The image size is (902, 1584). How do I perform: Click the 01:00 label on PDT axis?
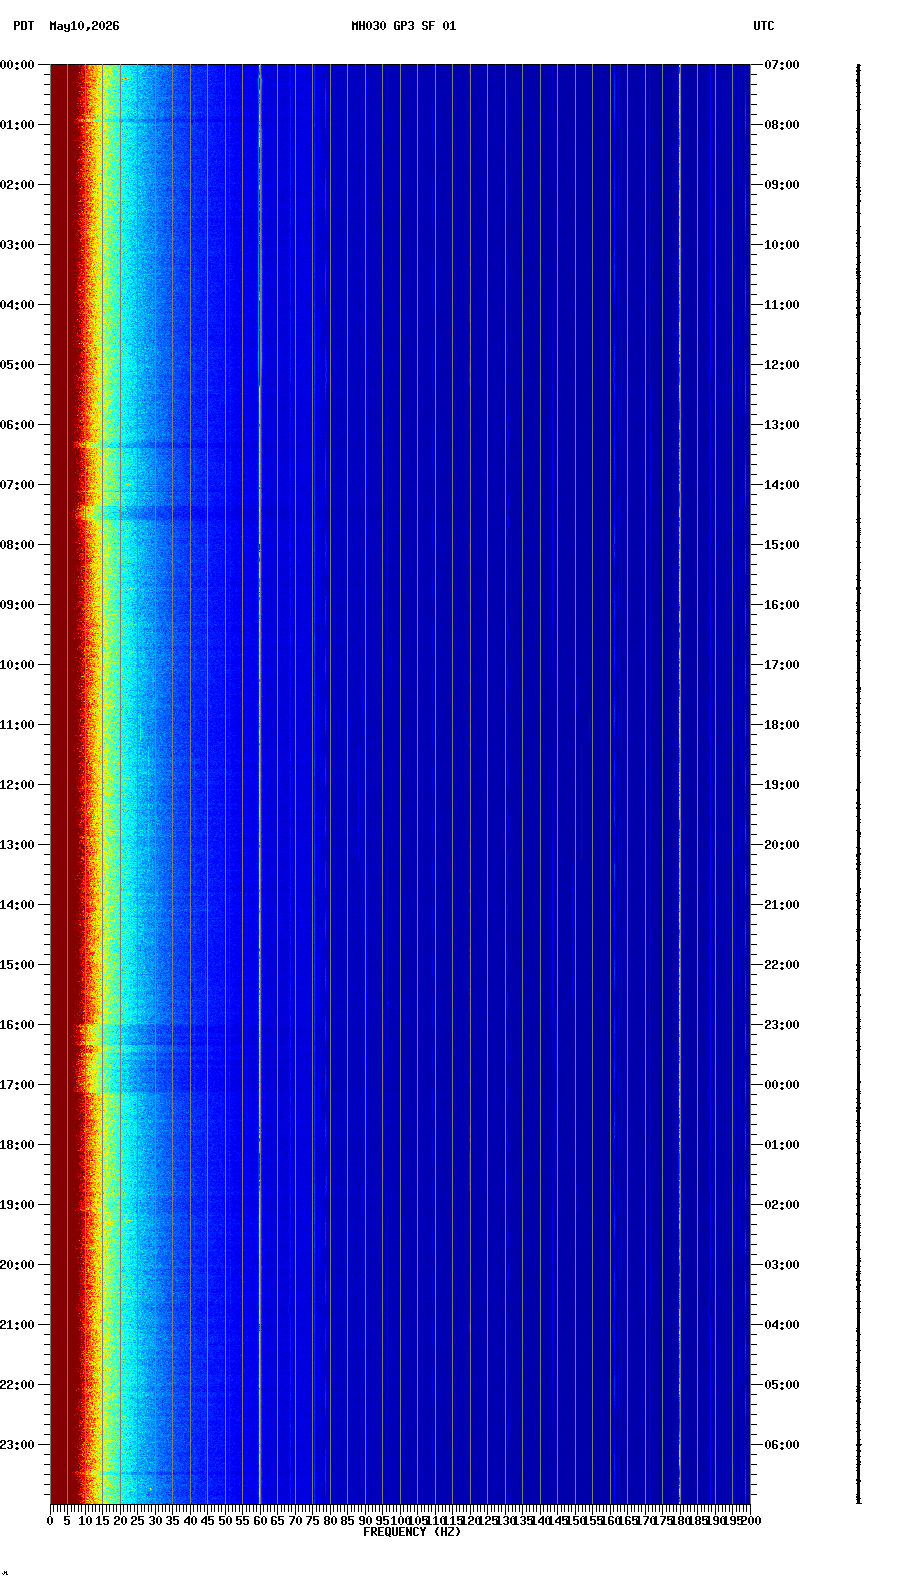click(x=17, y=125)
